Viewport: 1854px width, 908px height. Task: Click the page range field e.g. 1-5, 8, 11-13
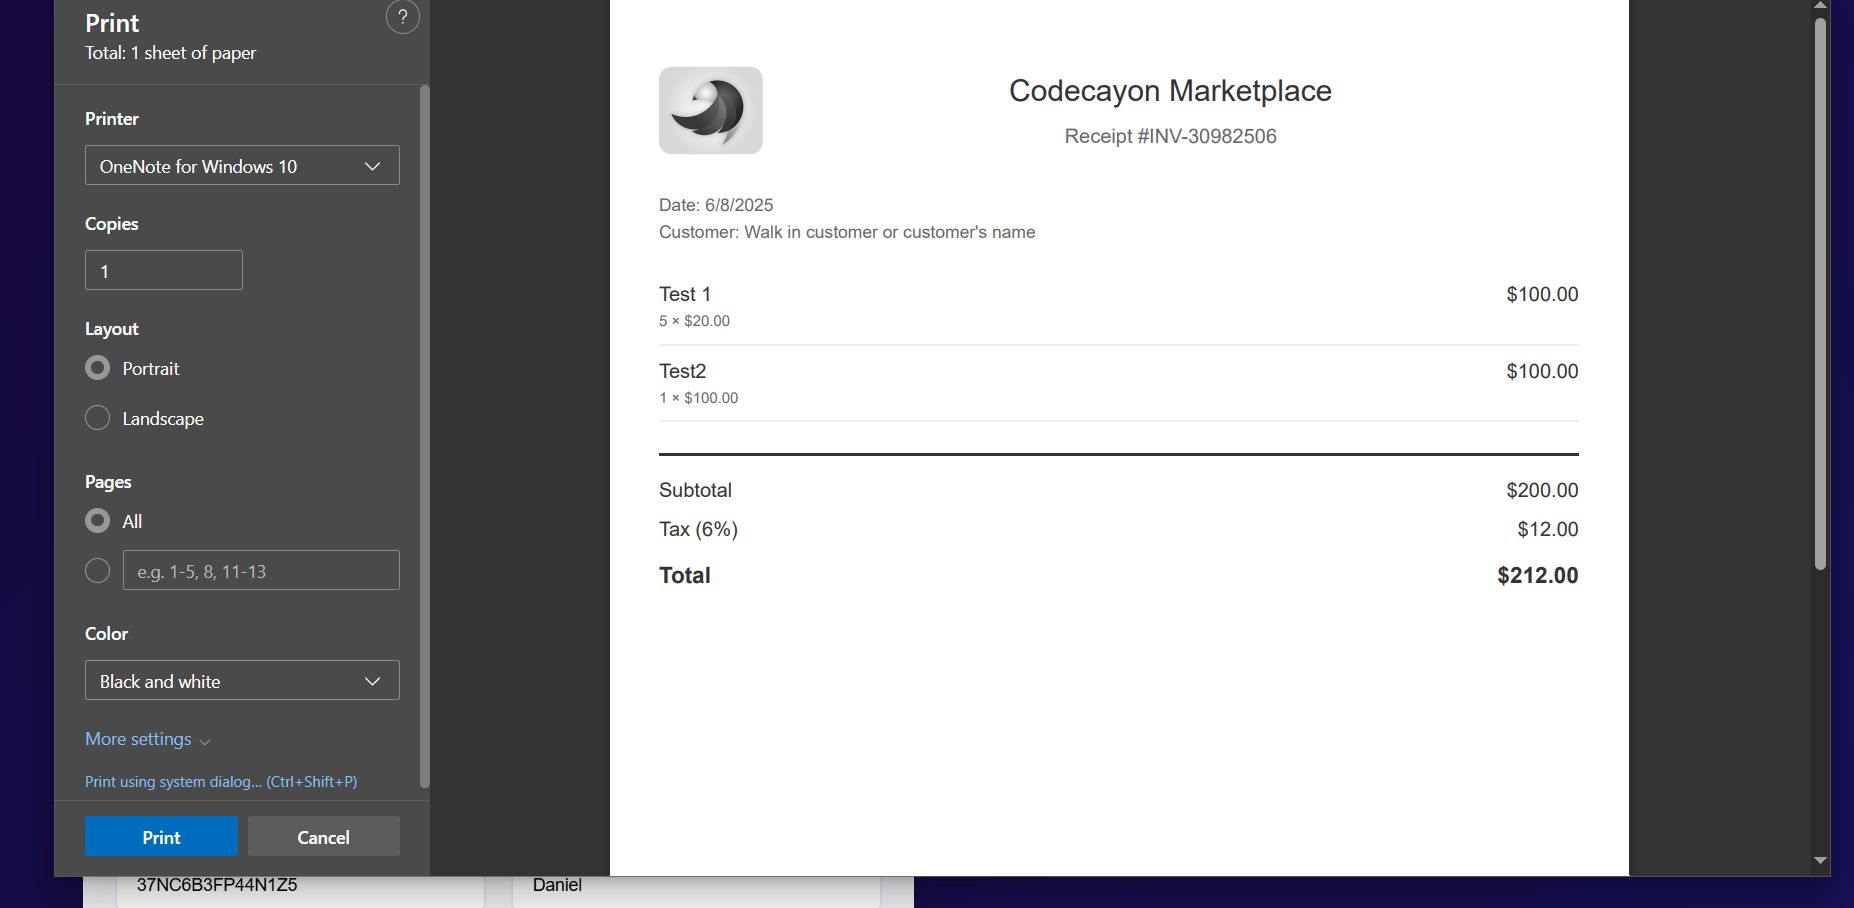(261, 571)
